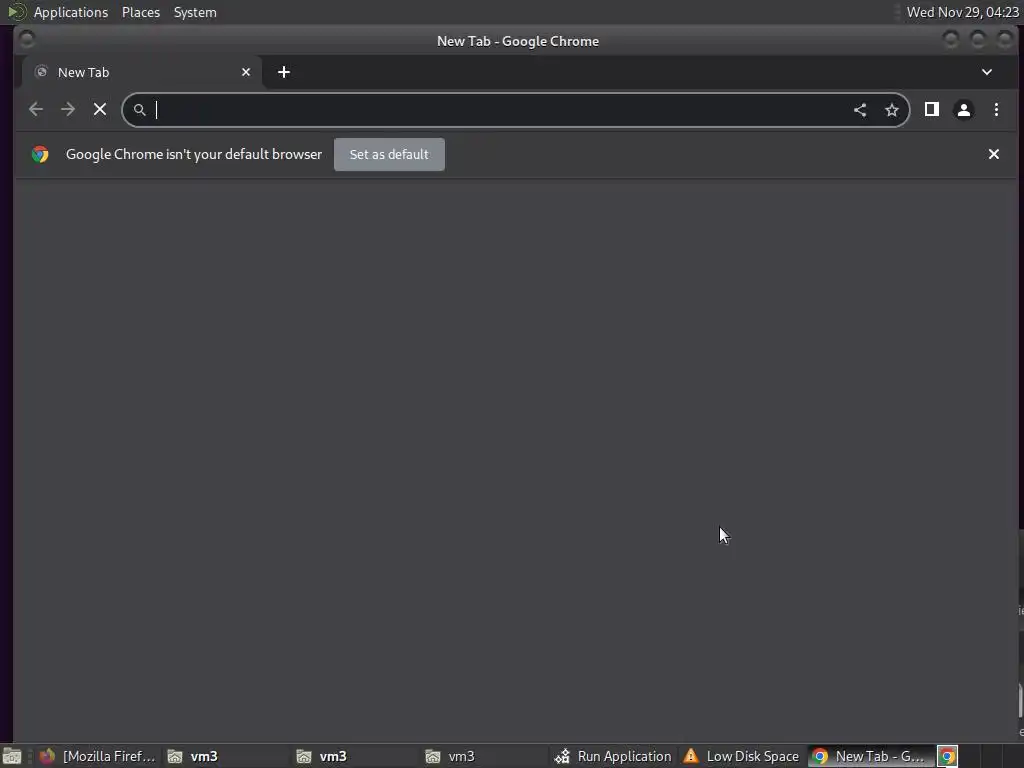Click the Chrome logo in infobar
Image resolution: width=1024 pixels, height=768 pixels.
40,154
